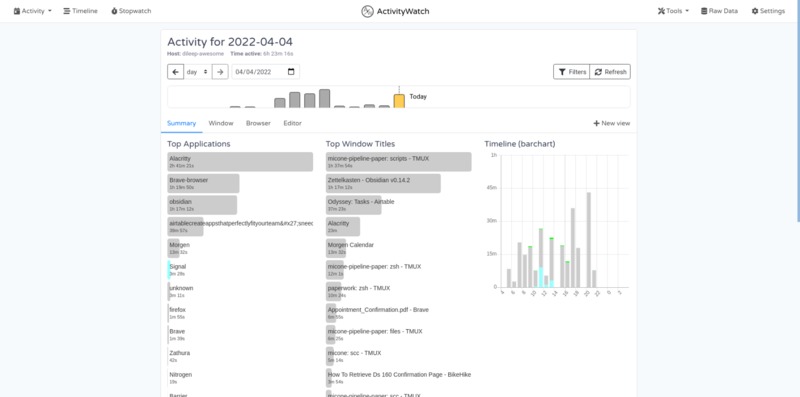Switch to the Editor tab
Screen dimensions: 800x397
click(292, 123)
